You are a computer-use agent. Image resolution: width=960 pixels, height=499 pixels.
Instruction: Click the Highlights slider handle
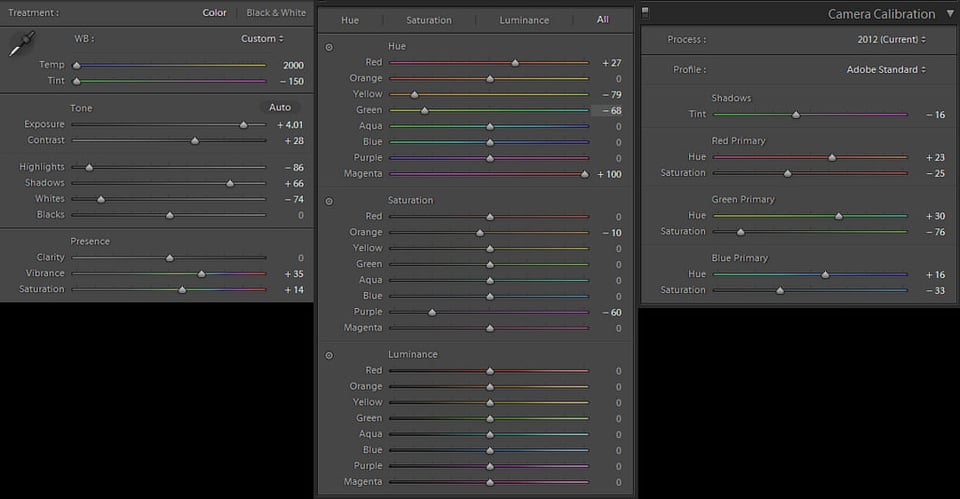pyautogui.click(x=89, y=167)
